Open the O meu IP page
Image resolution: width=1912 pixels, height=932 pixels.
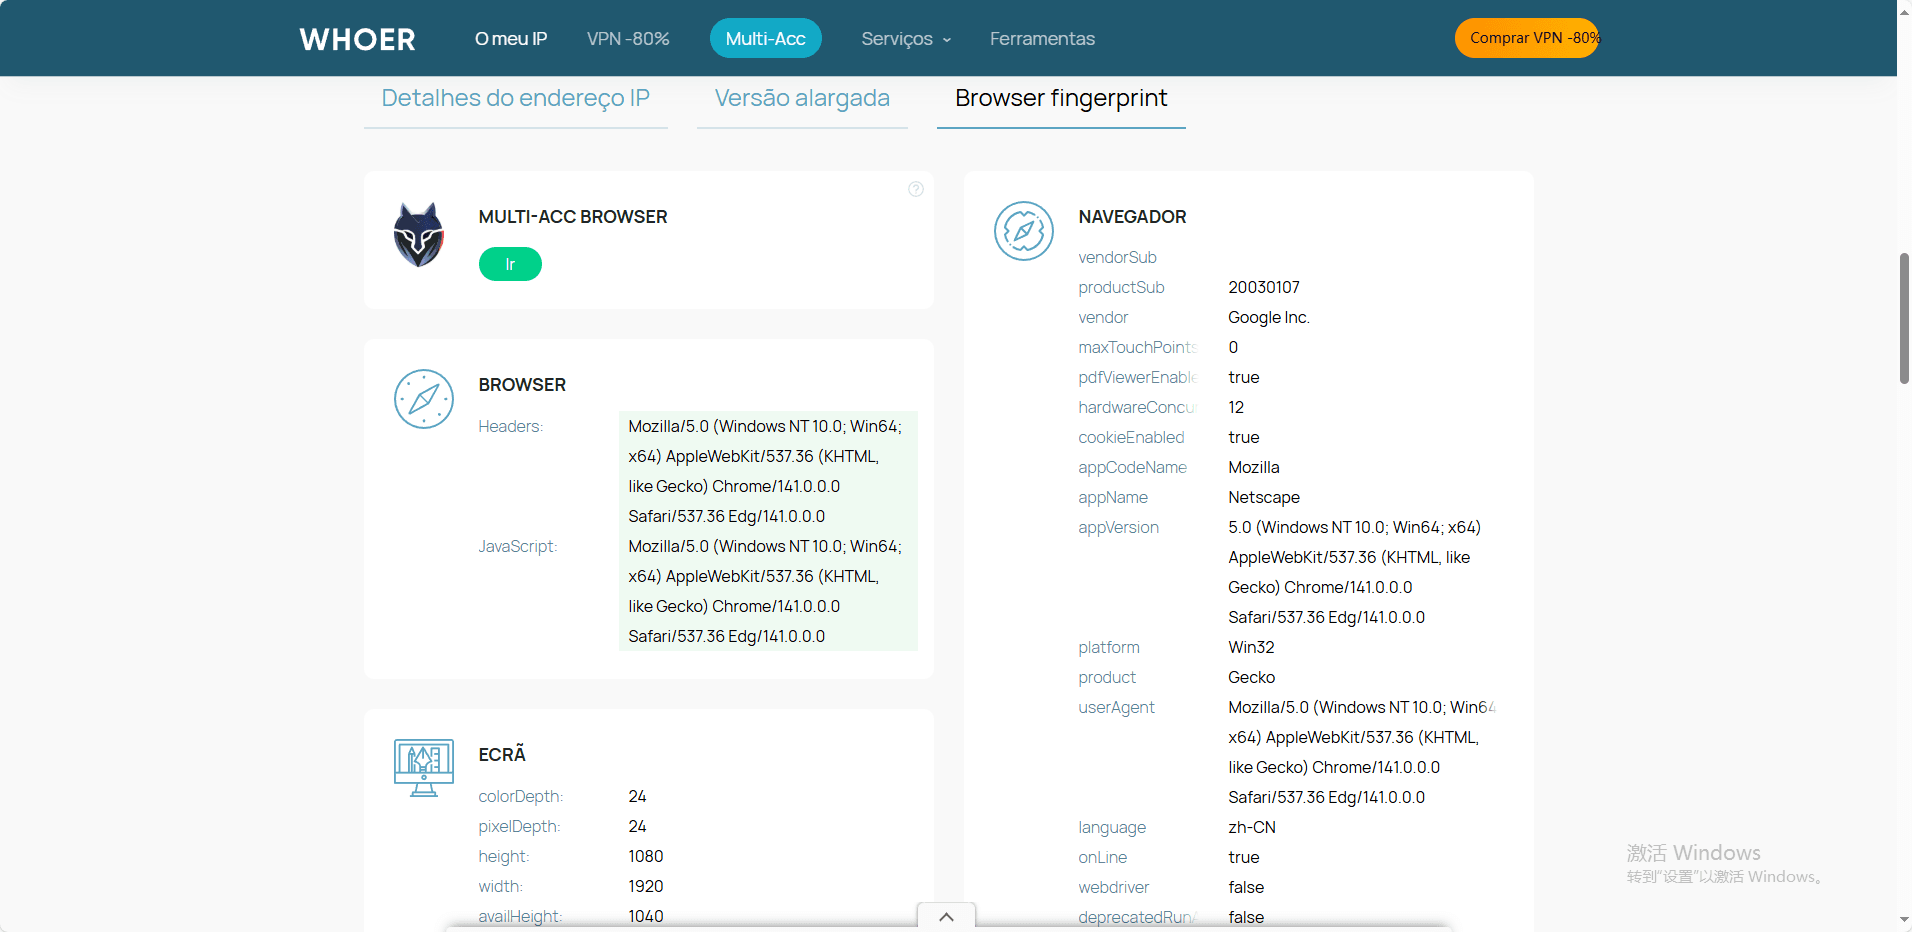click(x=510, y=39)
